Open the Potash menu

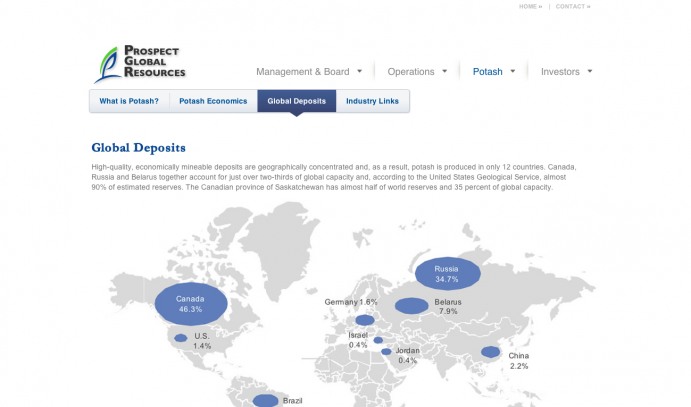coord(487,72)
